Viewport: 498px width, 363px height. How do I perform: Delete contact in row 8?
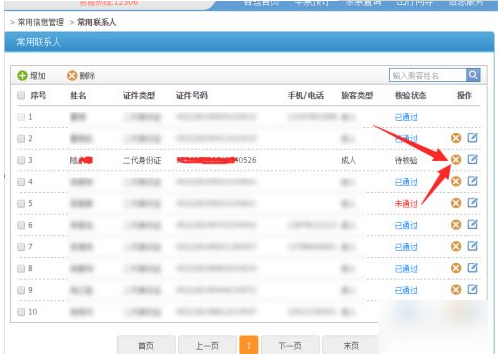(x=456, y=268)
